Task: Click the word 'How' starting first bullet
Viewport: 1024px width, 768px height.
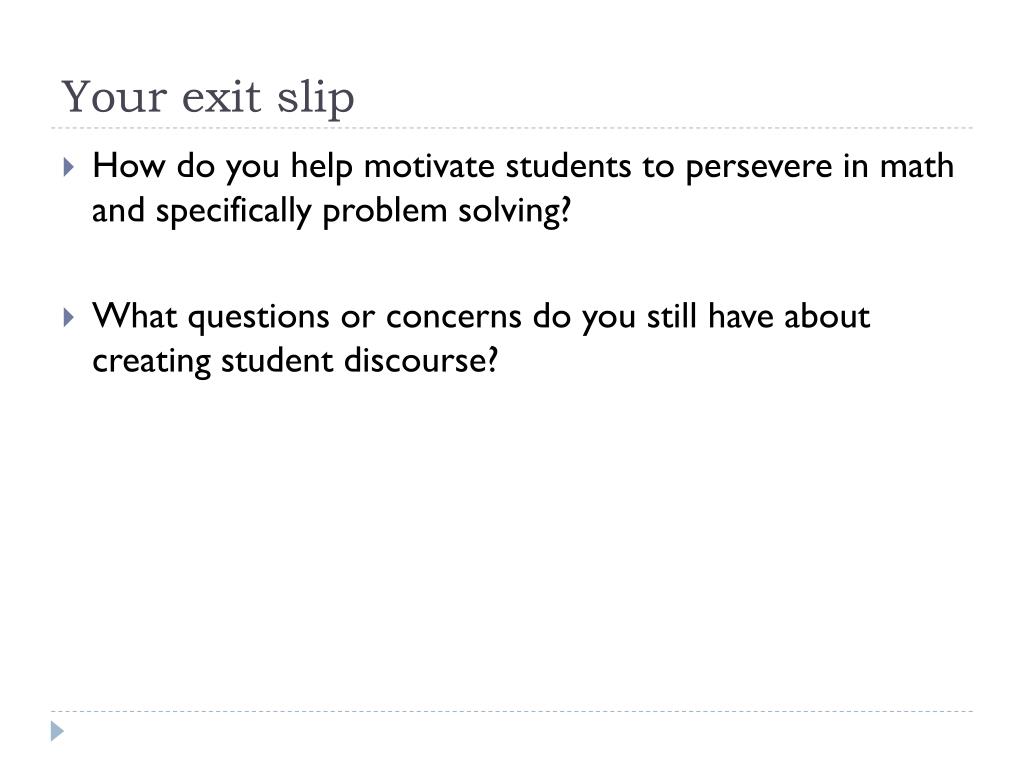Action: [x=129, y=165]
